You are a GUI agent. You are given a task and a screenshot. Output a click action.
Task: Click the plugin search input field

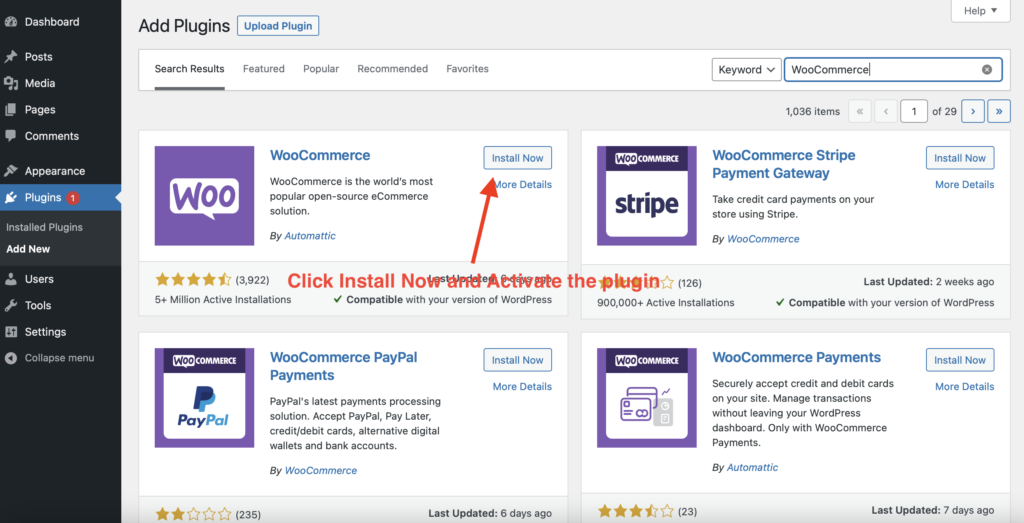click(x=880, y=70)
